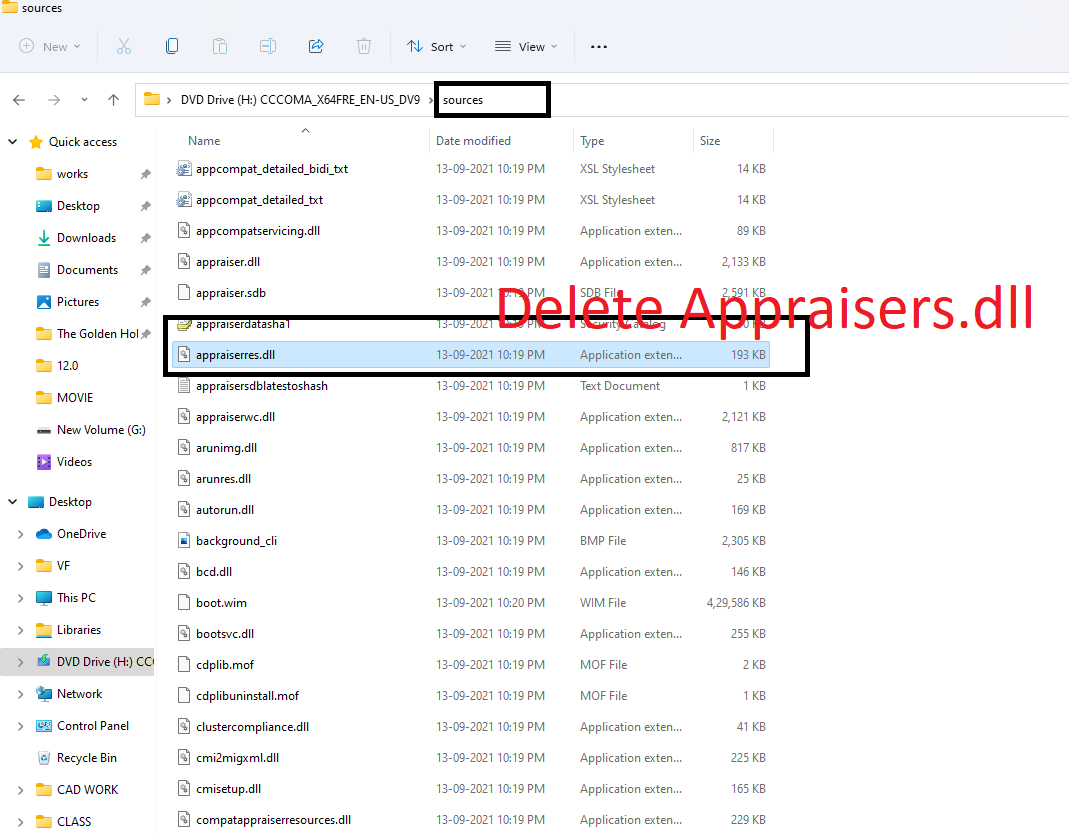This screenshot has height=834, width=1069.
Task: Open the 12.0 folder
Action: point(67,366)
